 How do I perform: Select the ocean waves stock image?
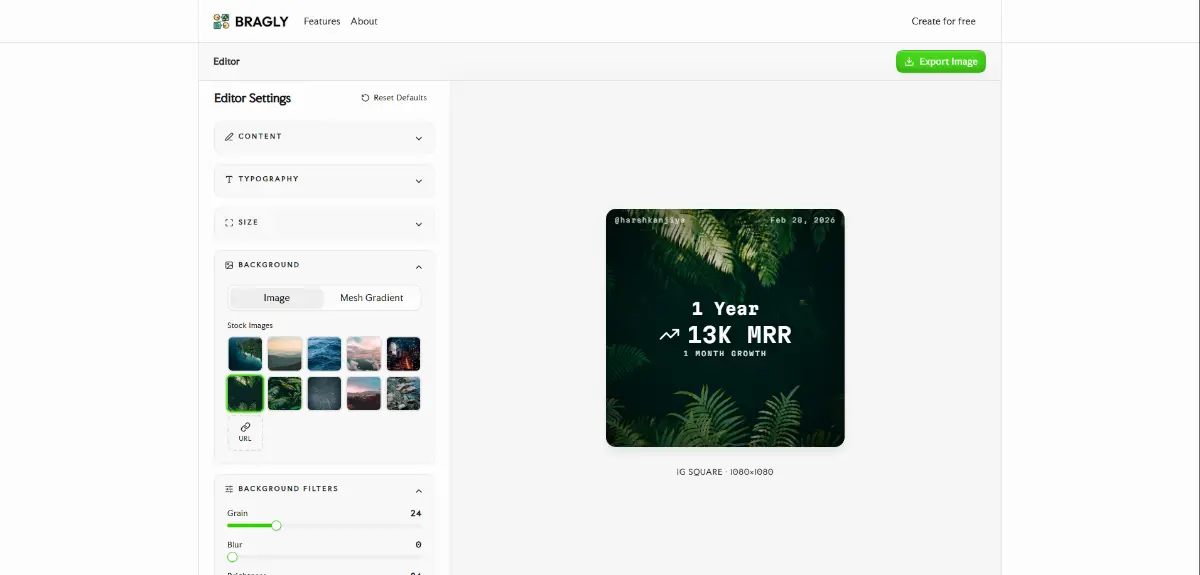coord(324,354)
